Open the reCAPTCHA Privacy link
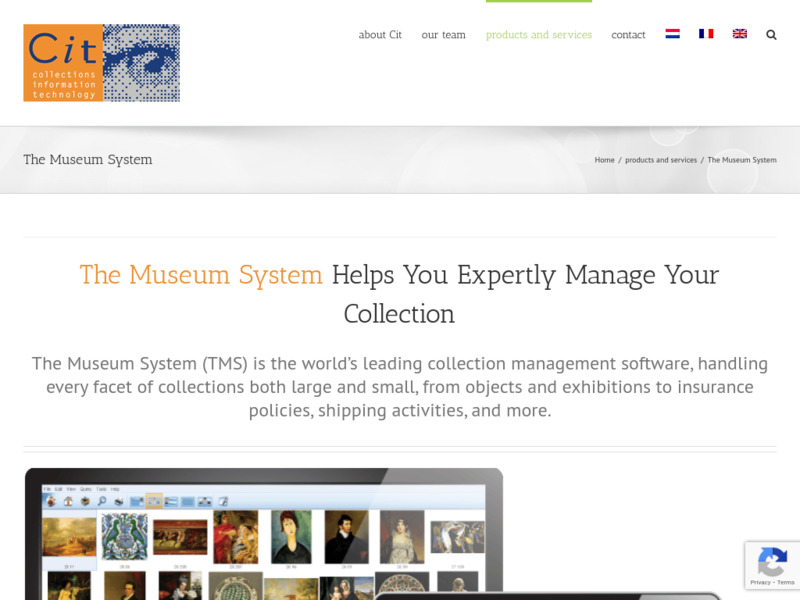 point(760,582)
